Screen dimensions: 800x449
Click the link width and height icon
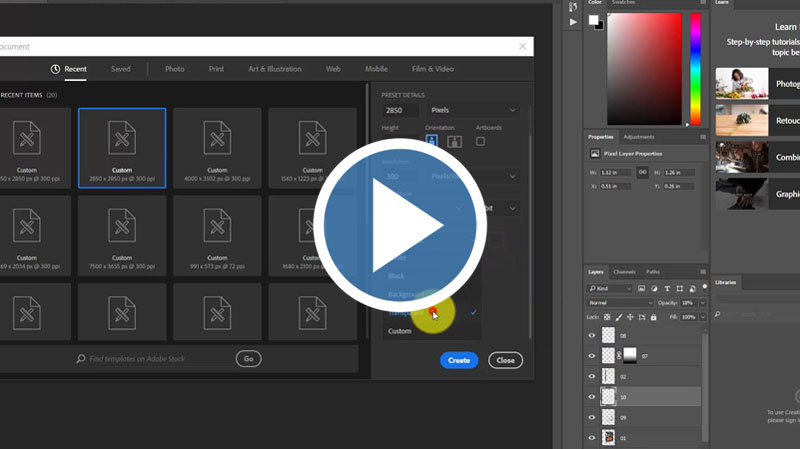pos(642,172)
